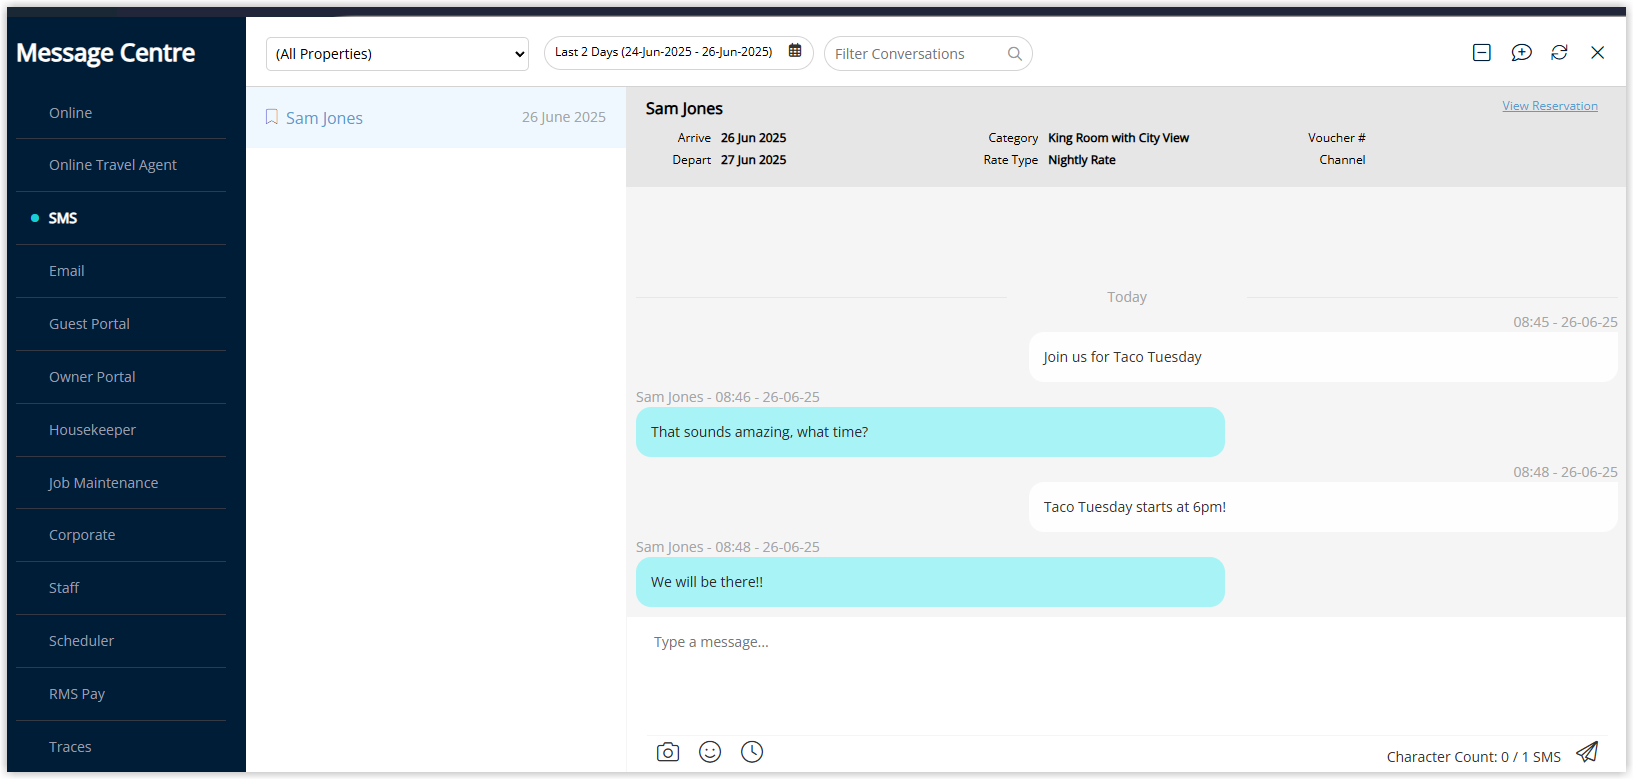Screen dimensions: 1634x780
Task: Click the We will be there message
Action: (930, 582)
